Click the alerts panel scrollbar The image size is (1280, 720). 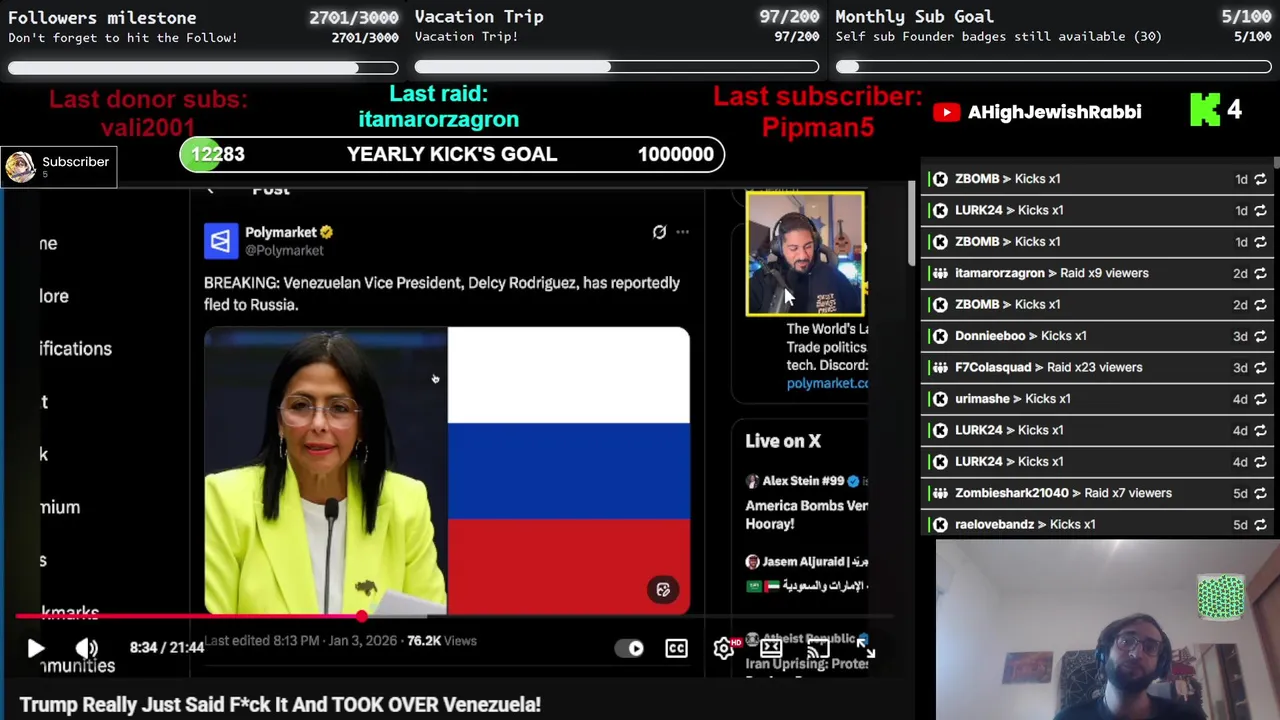1276,162
